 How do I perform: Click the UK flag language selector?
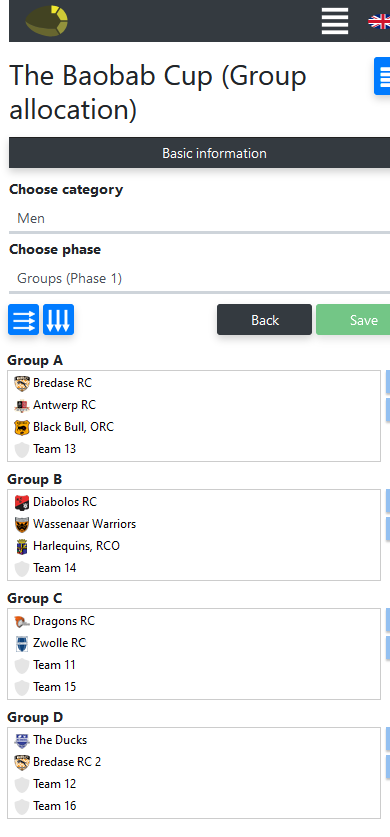pos(379,21)
